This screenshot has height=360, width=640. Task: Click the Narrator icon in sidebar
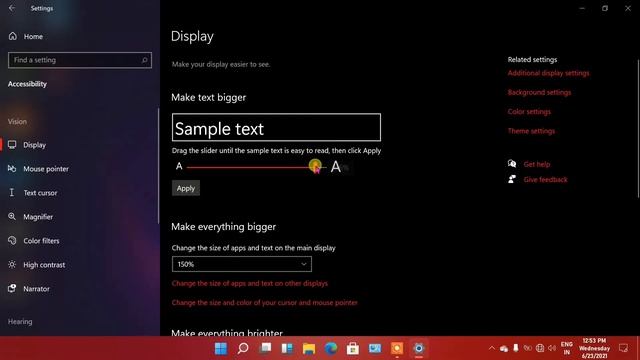click(x=12, y=288)
